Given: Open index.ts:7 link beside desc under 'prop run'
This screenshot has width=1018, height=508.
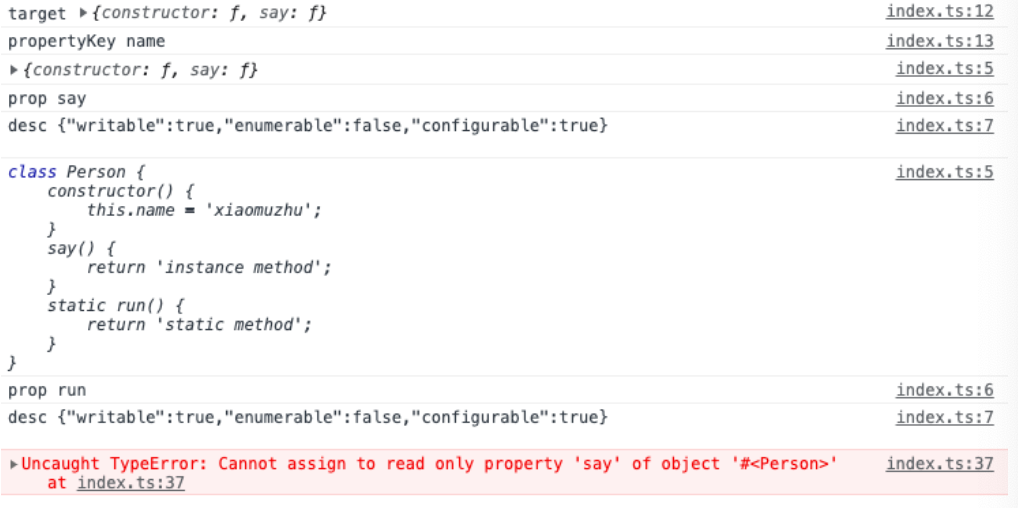Looking at the screenshot, I should pyautogui.click(x=945, y=417).
